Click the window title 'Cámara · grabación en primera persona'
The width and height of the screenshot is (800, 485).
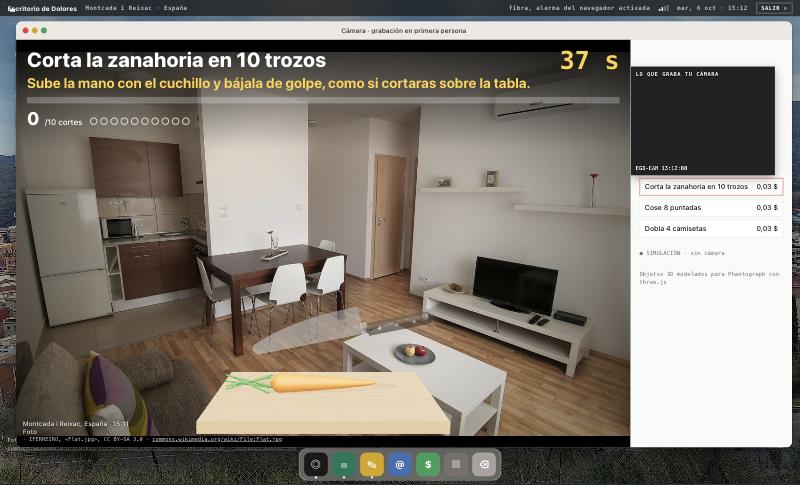pos(404,31)
